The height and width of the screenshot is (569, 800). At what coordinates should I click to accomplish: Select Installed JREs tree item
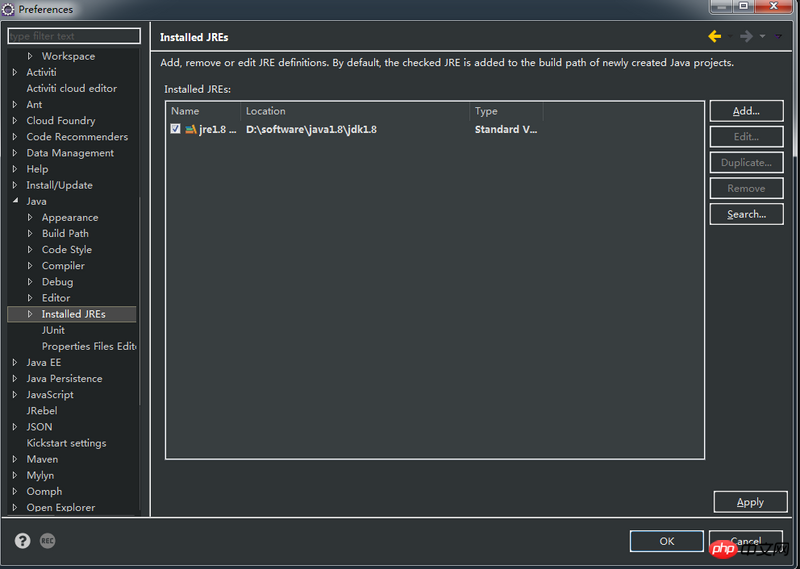[x=73, y=314]
